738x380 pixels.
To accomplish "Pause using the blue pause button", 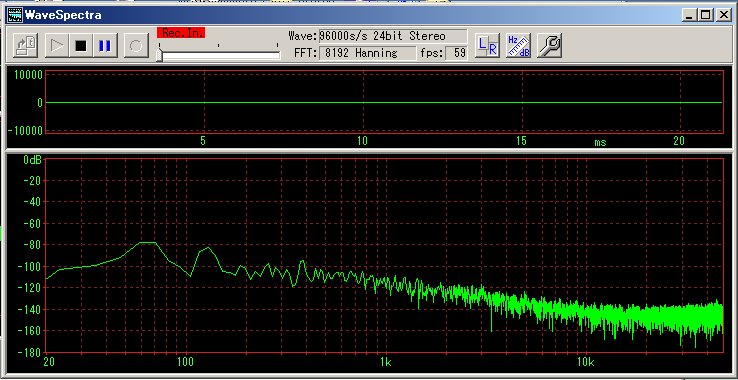I will (x=105, y=46).
